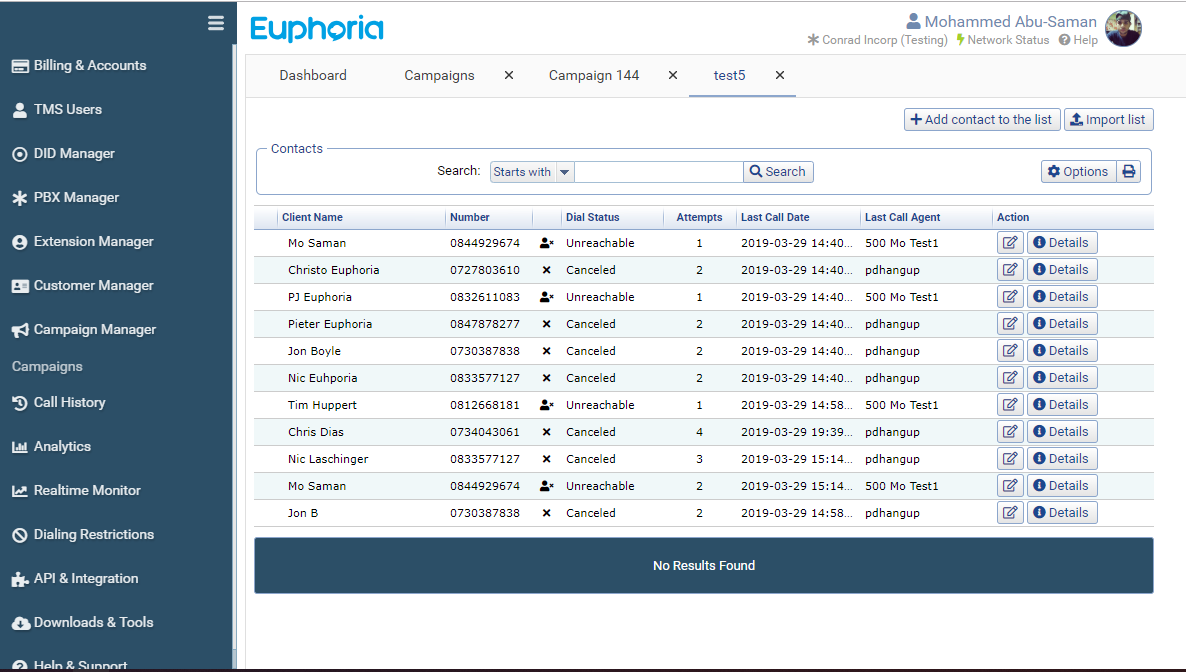This screenshot has height=672, width=1186.
Task: Expand the 'Starts with' search dropdown
Action: click(x=565, y=172)
